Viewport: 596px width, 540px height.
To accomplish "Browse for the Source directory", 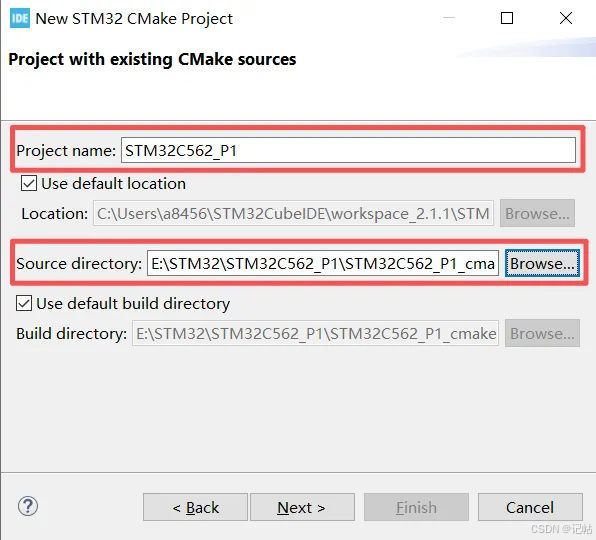I will (542, 263).
